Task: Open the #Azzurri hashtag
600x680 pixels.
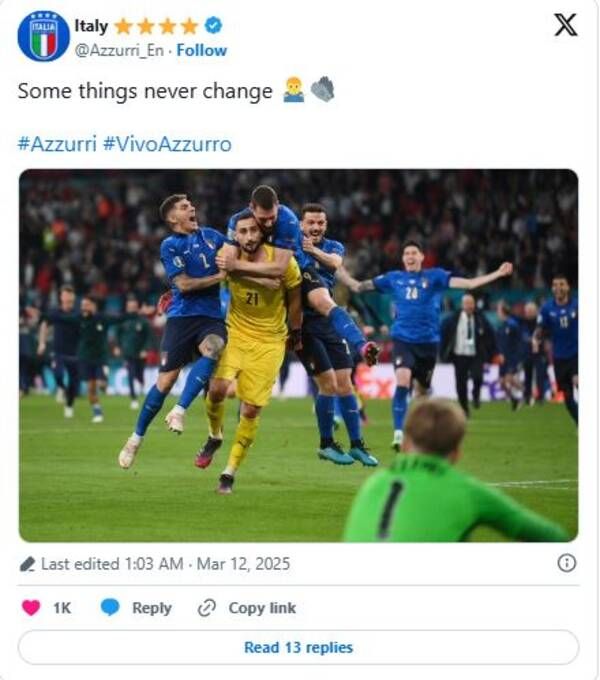Action: click(56, 144)
